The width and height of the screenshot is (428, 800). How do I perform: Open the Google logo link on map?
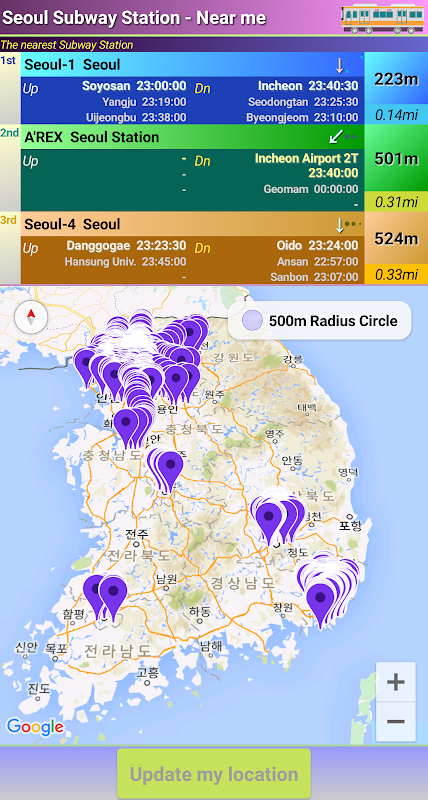(x=35, y=727)
